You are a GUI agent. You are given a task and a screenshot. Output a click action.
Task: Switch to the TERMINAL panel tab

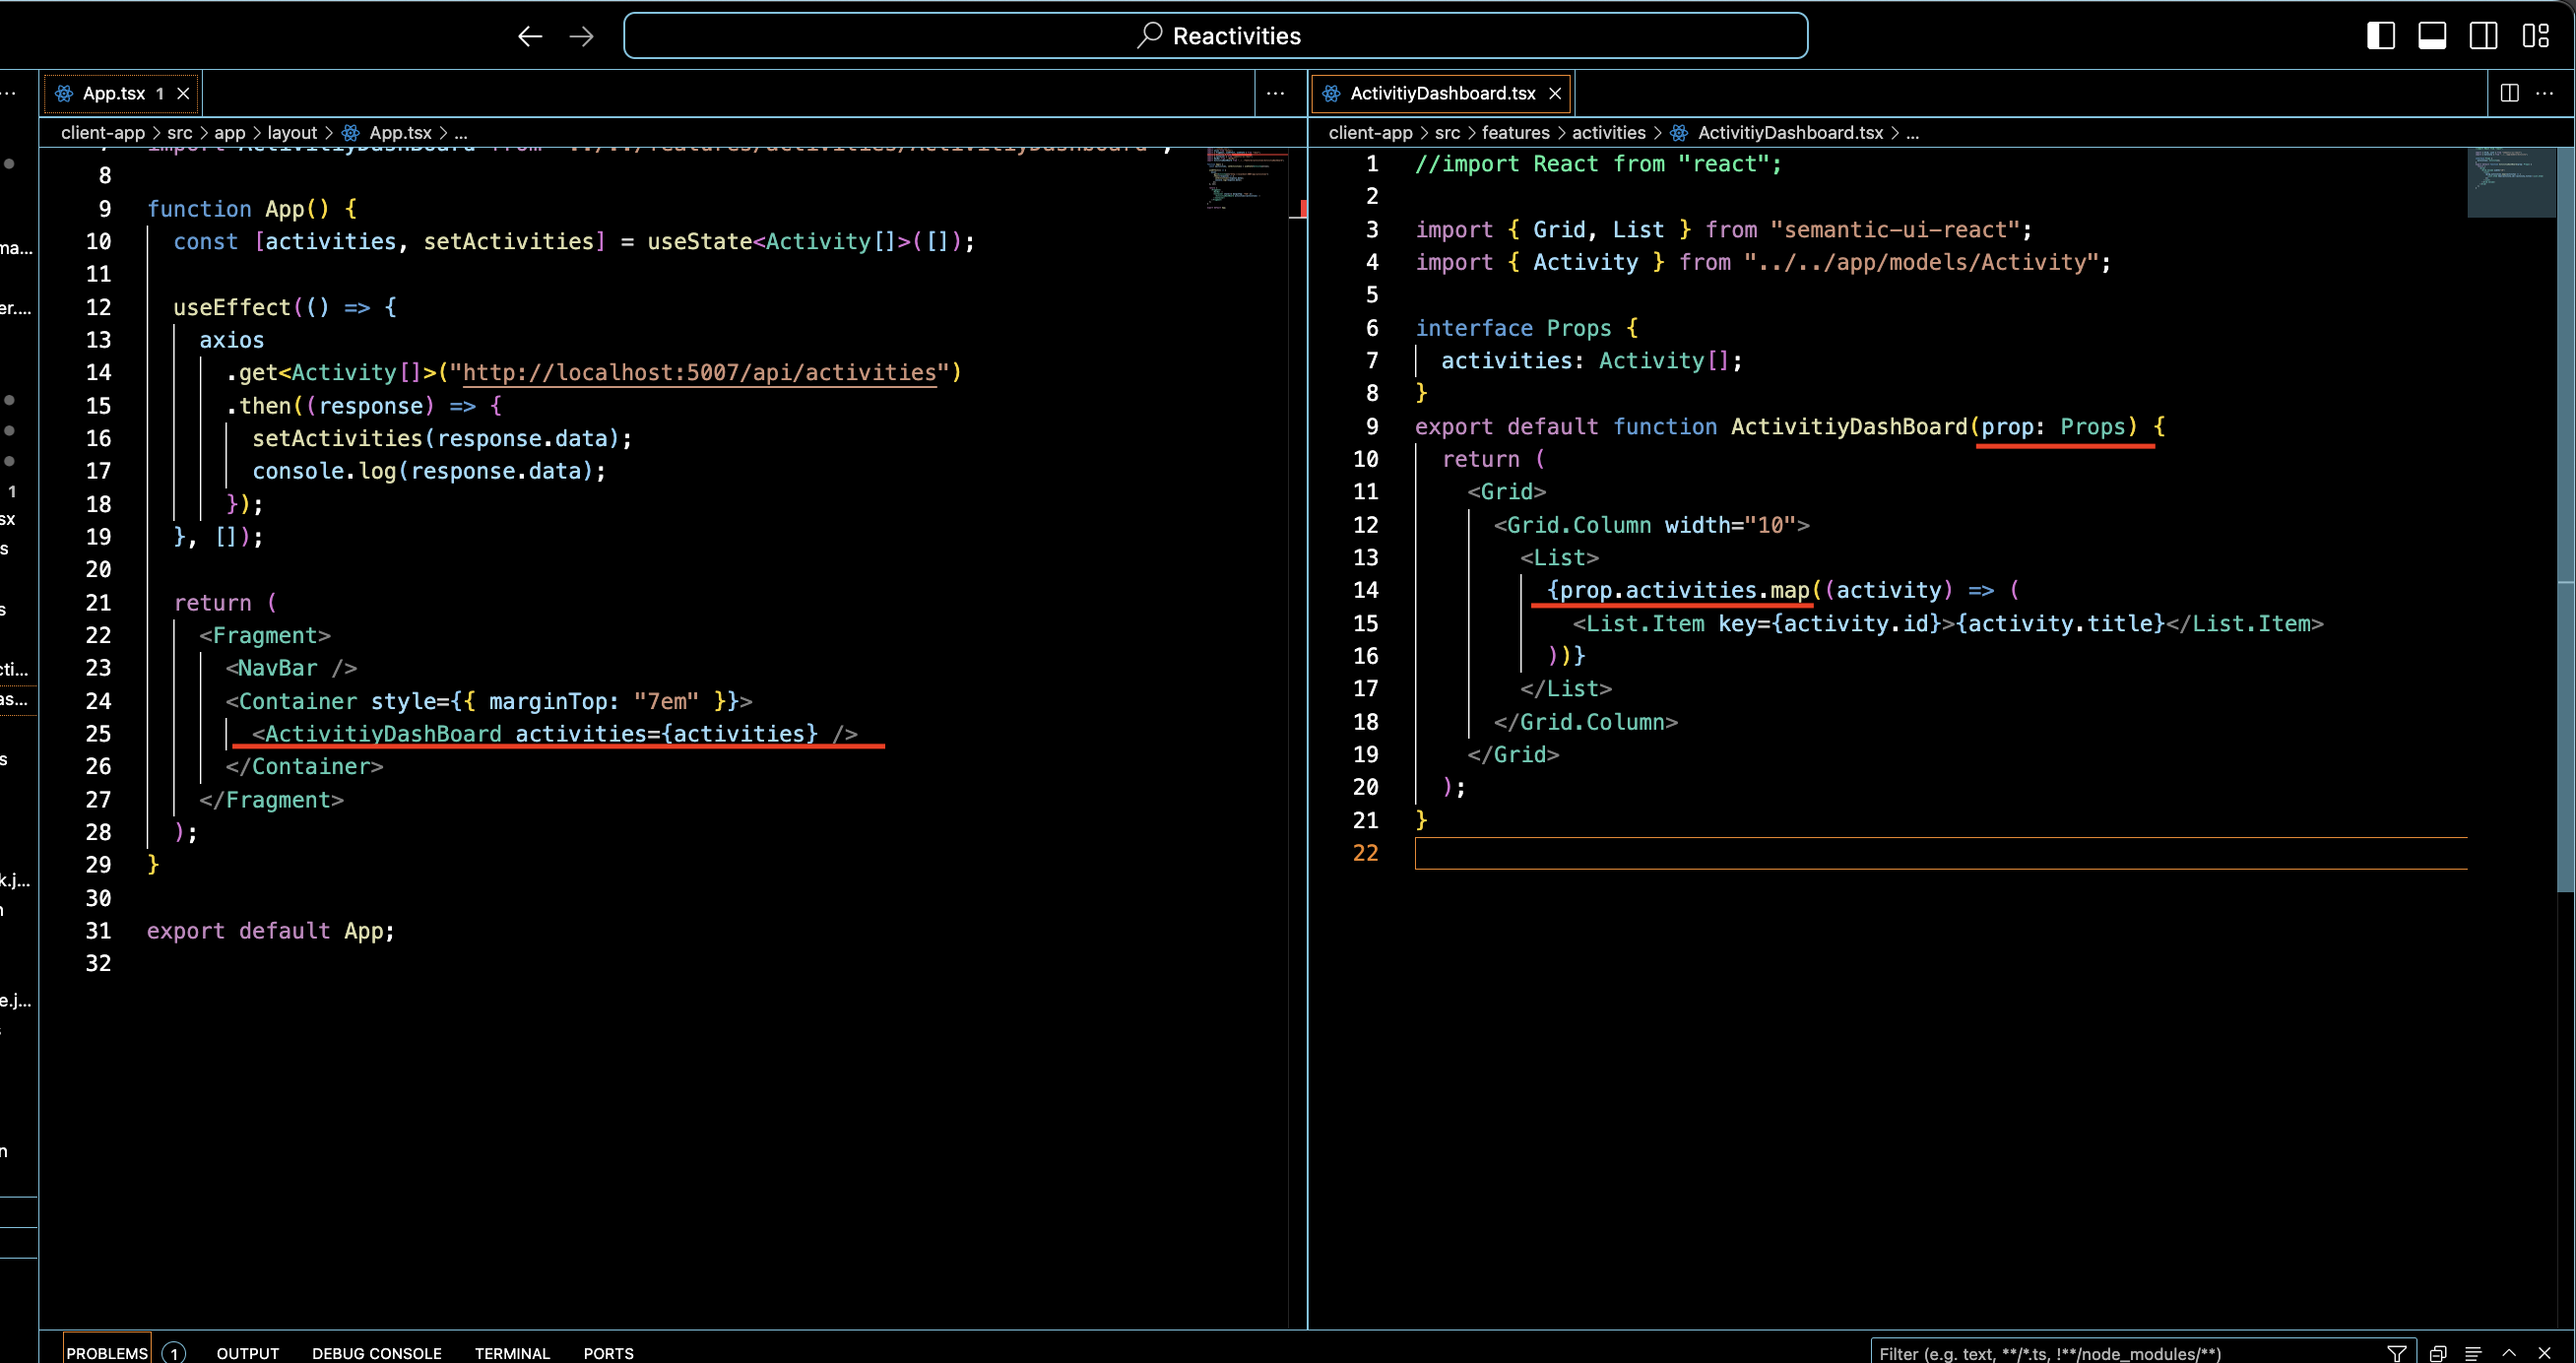coord(512,1353)
